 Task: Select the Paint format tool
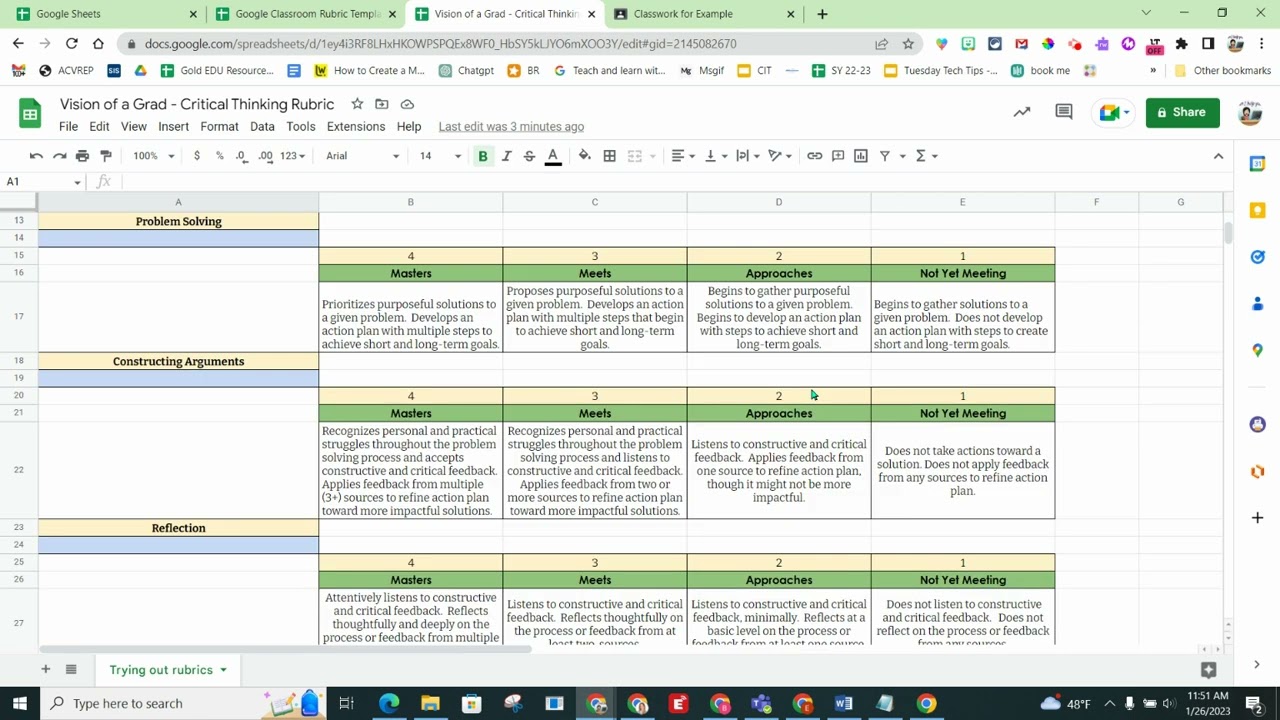coord(106,156)
